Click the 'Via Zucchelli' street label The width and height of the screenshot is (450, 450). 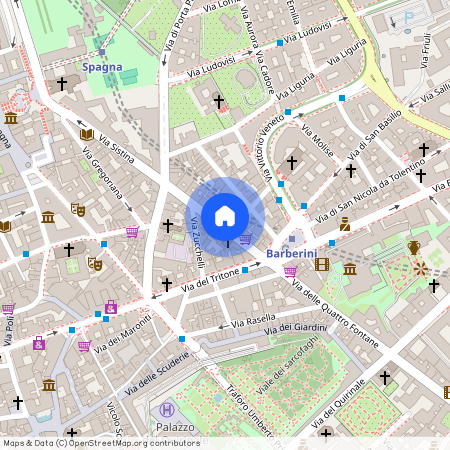[x=197, y=242]
